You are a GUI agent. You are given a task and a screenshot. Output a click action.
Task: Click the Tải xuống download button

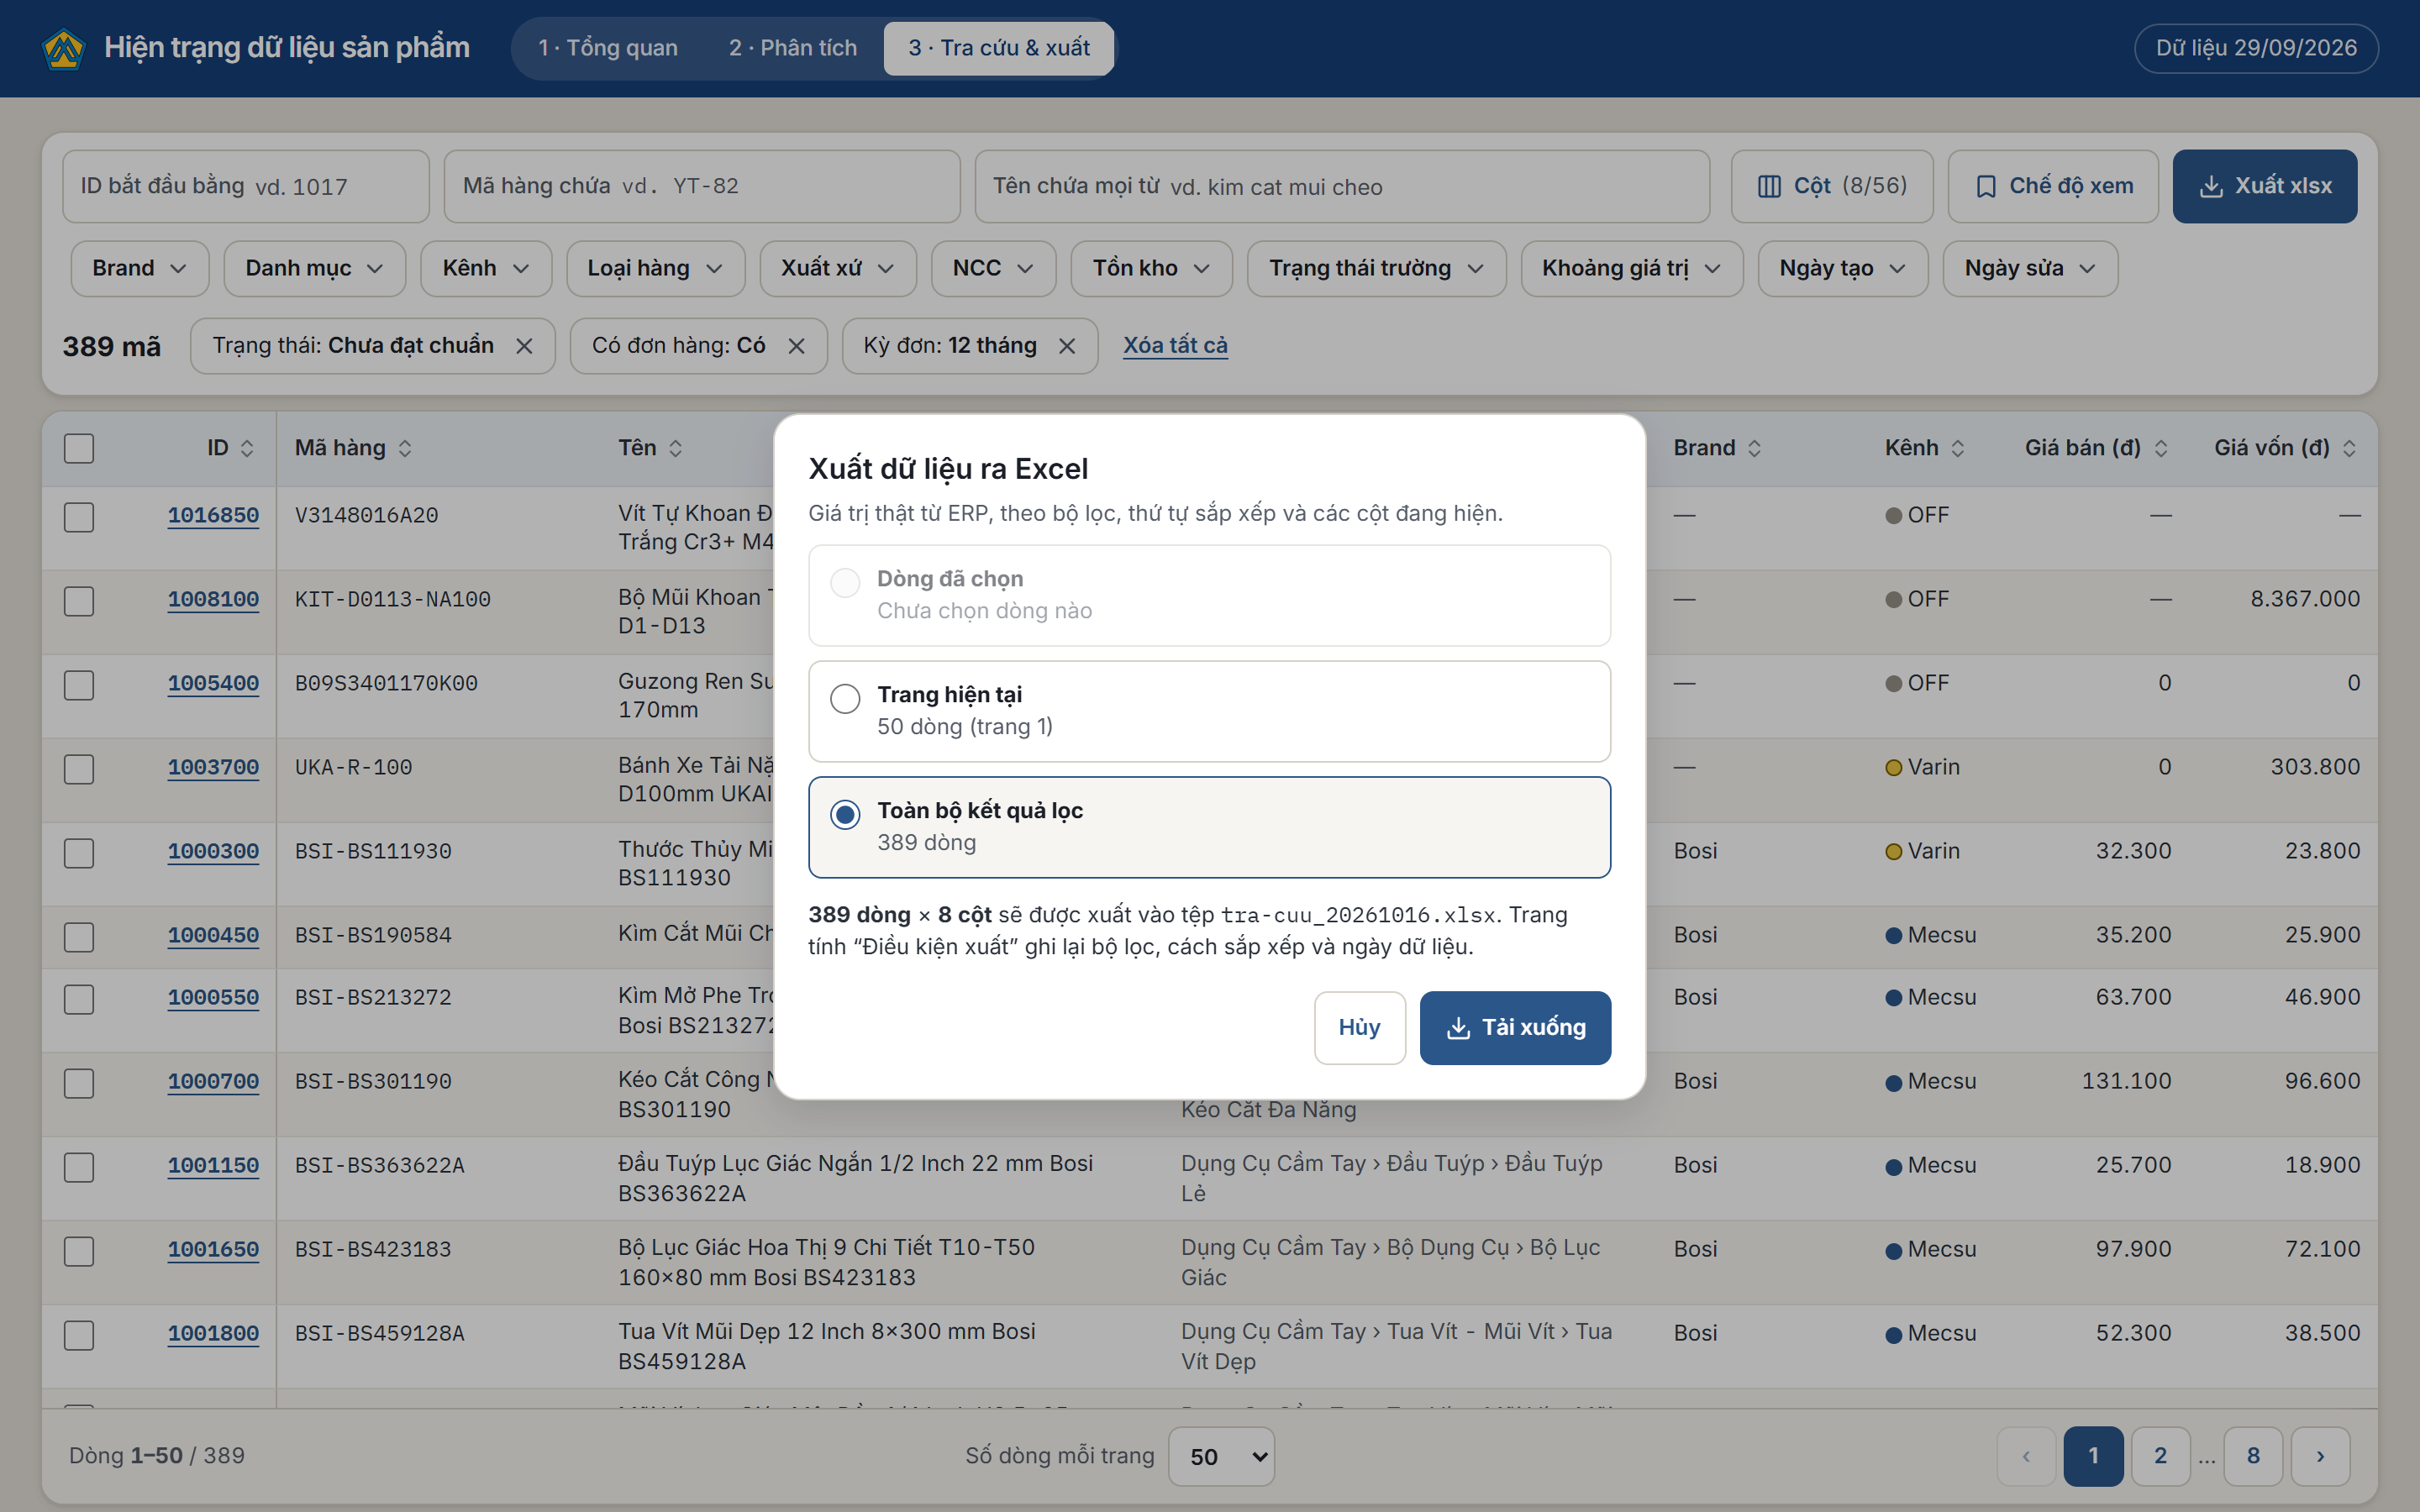pos(1515,1027)
